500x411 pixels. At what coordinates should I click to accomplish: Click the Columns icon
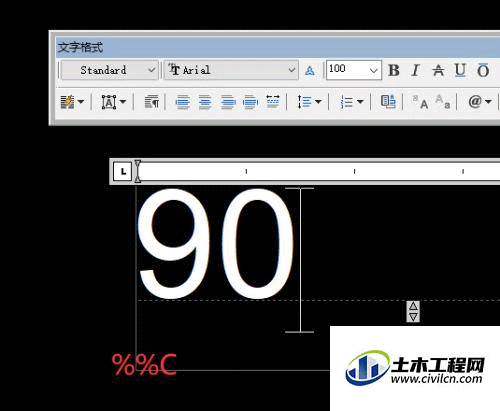click(67, 102)
